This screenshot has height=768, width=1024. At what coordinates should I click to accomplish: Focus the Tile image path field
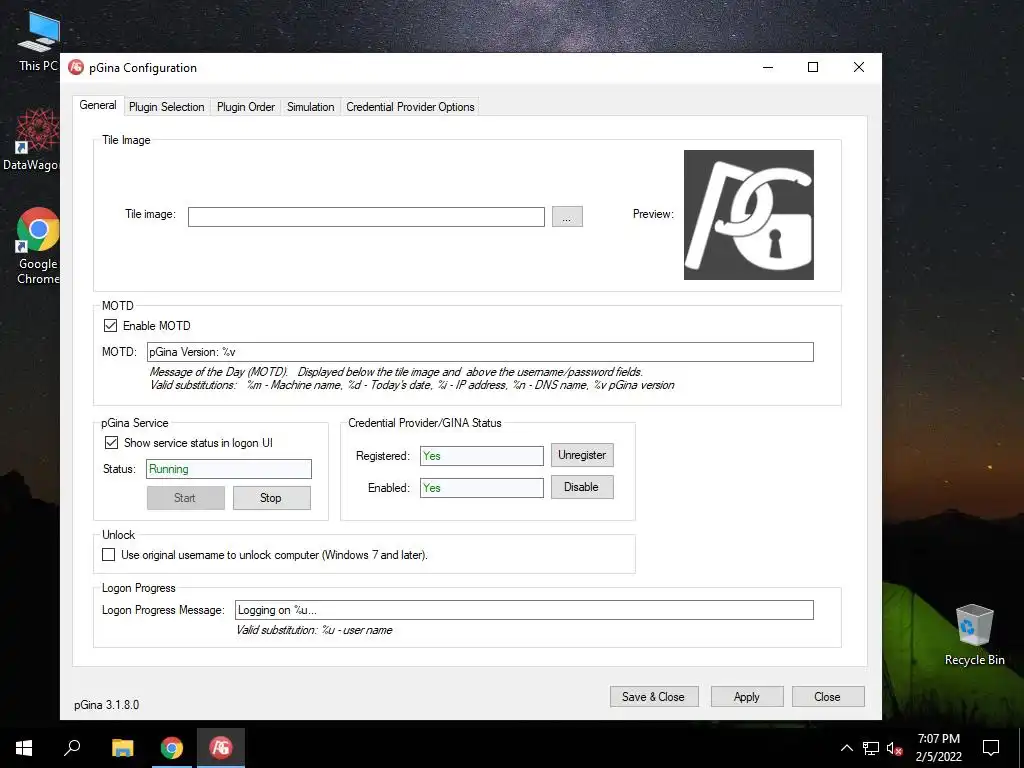click(366, 217)
